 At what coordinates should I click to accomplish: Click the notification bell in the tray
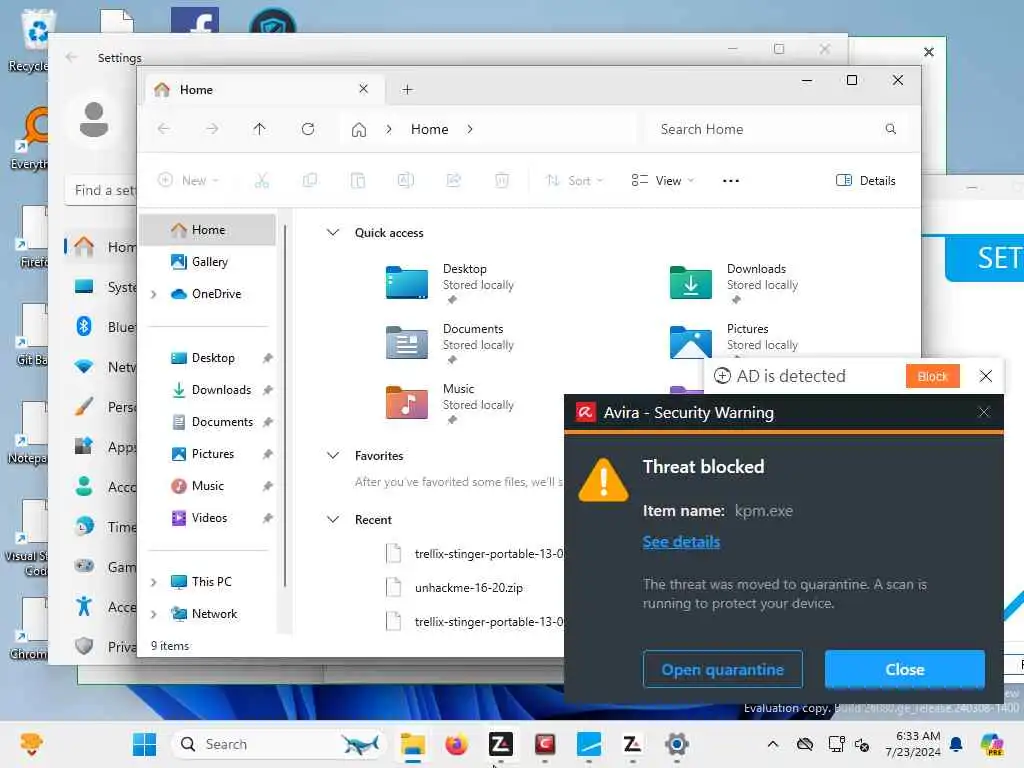pyautogui.click(x=956, y=744)
